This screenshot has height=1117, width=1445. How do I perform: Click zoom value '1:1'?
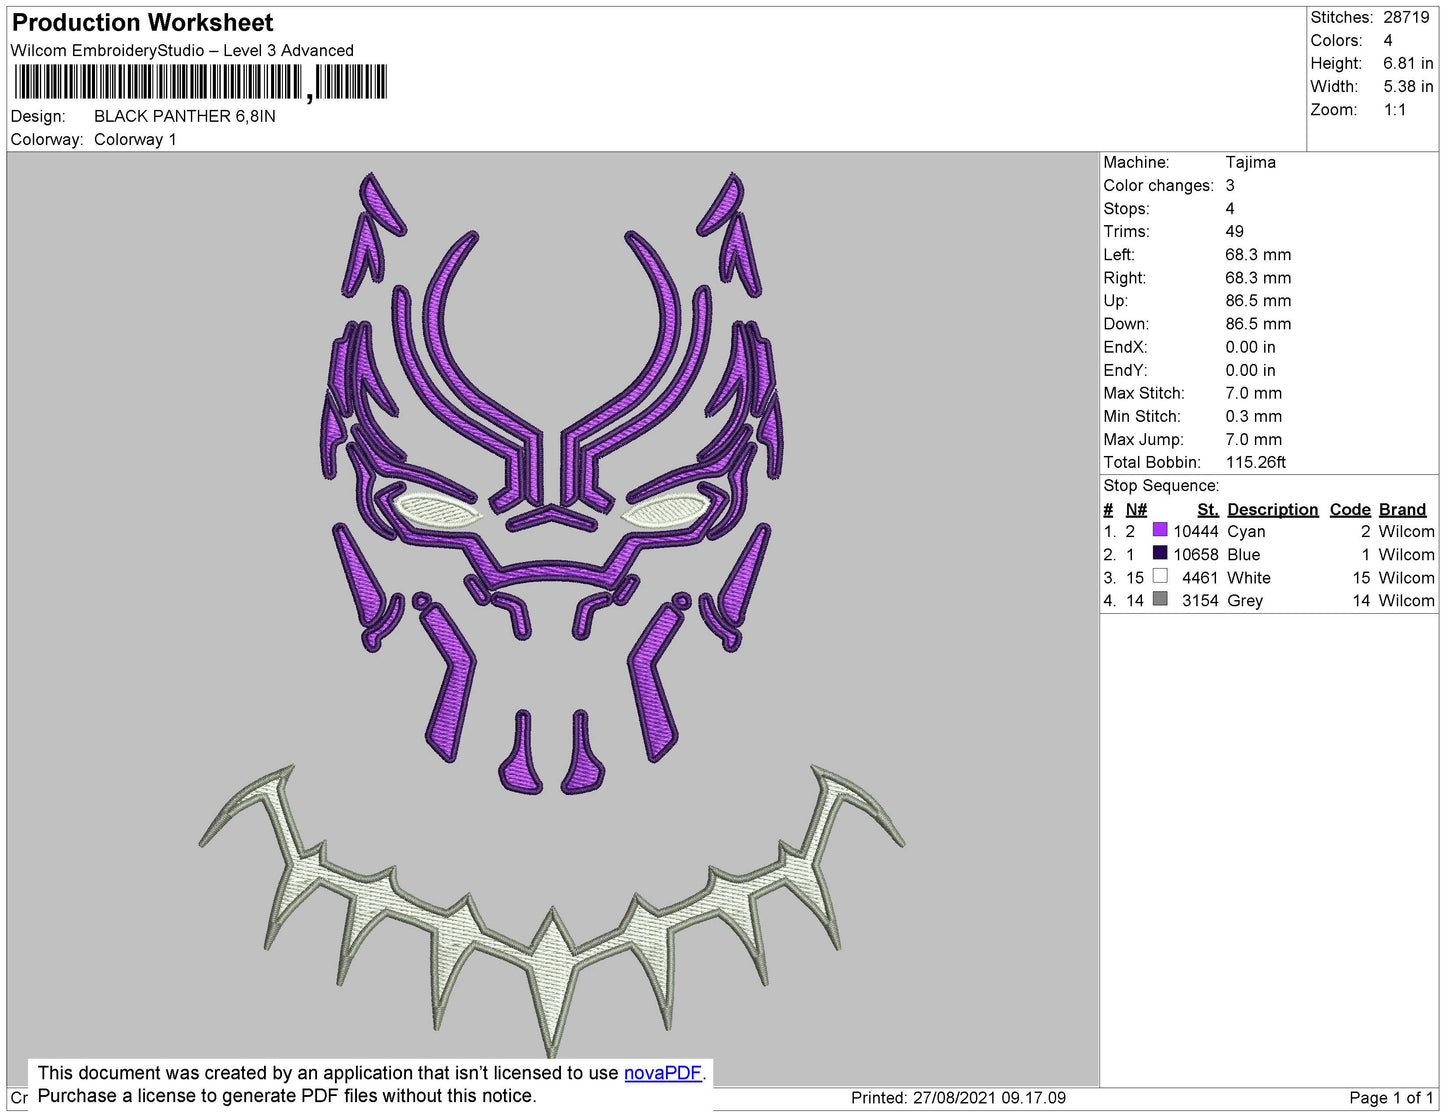tap(1395, 110)
